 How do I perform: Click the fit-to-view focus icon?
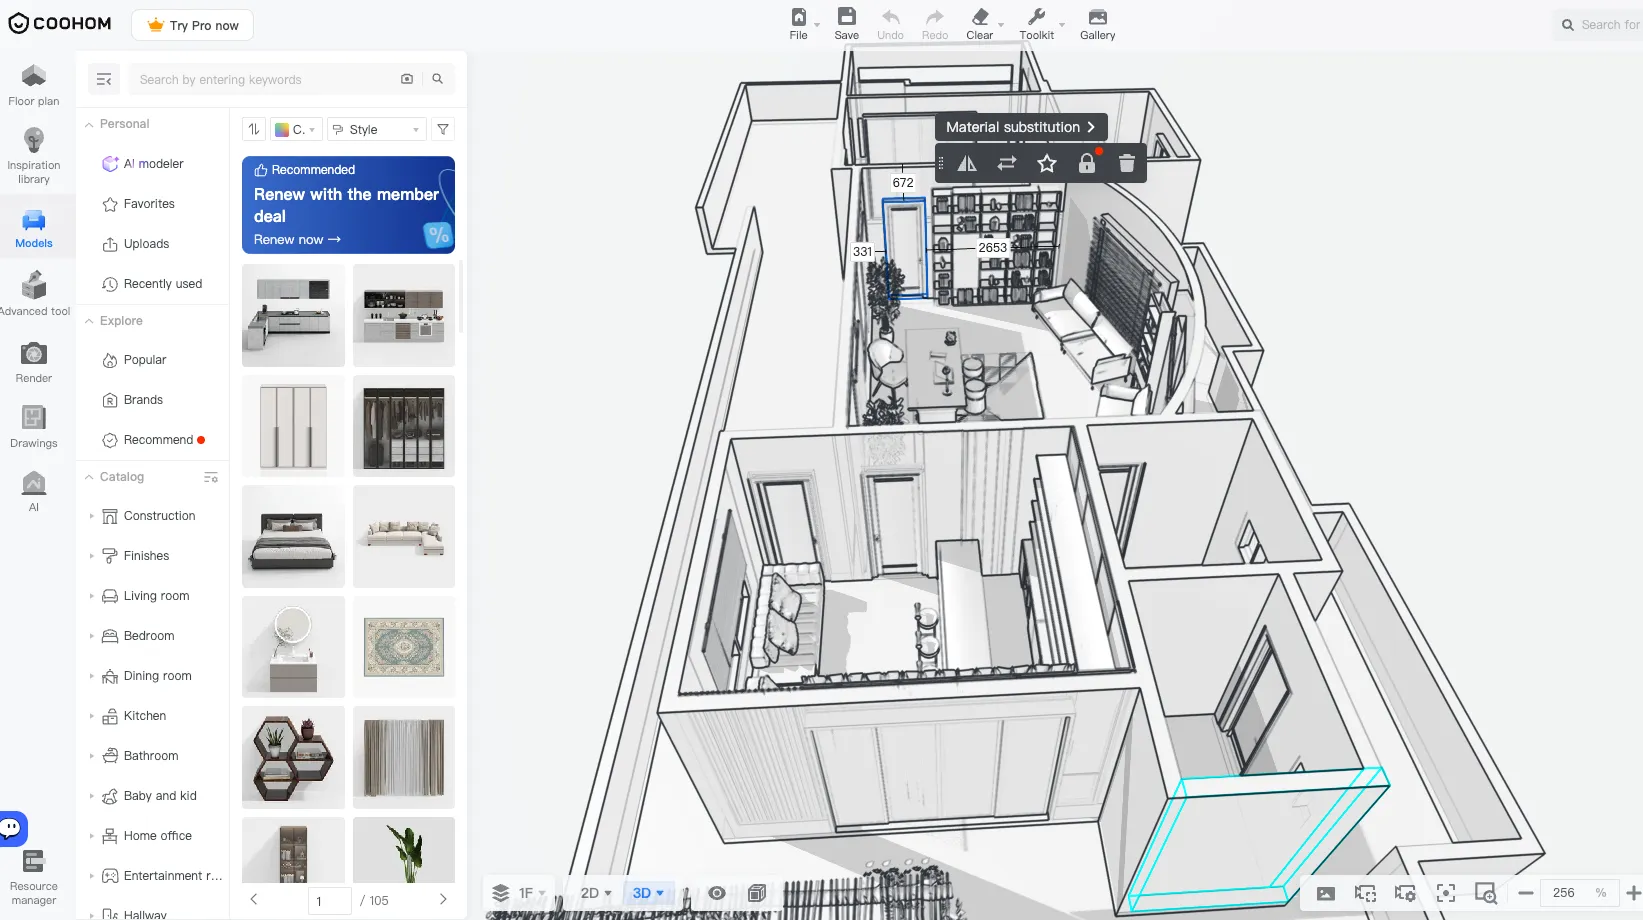tap(1446, 893)
